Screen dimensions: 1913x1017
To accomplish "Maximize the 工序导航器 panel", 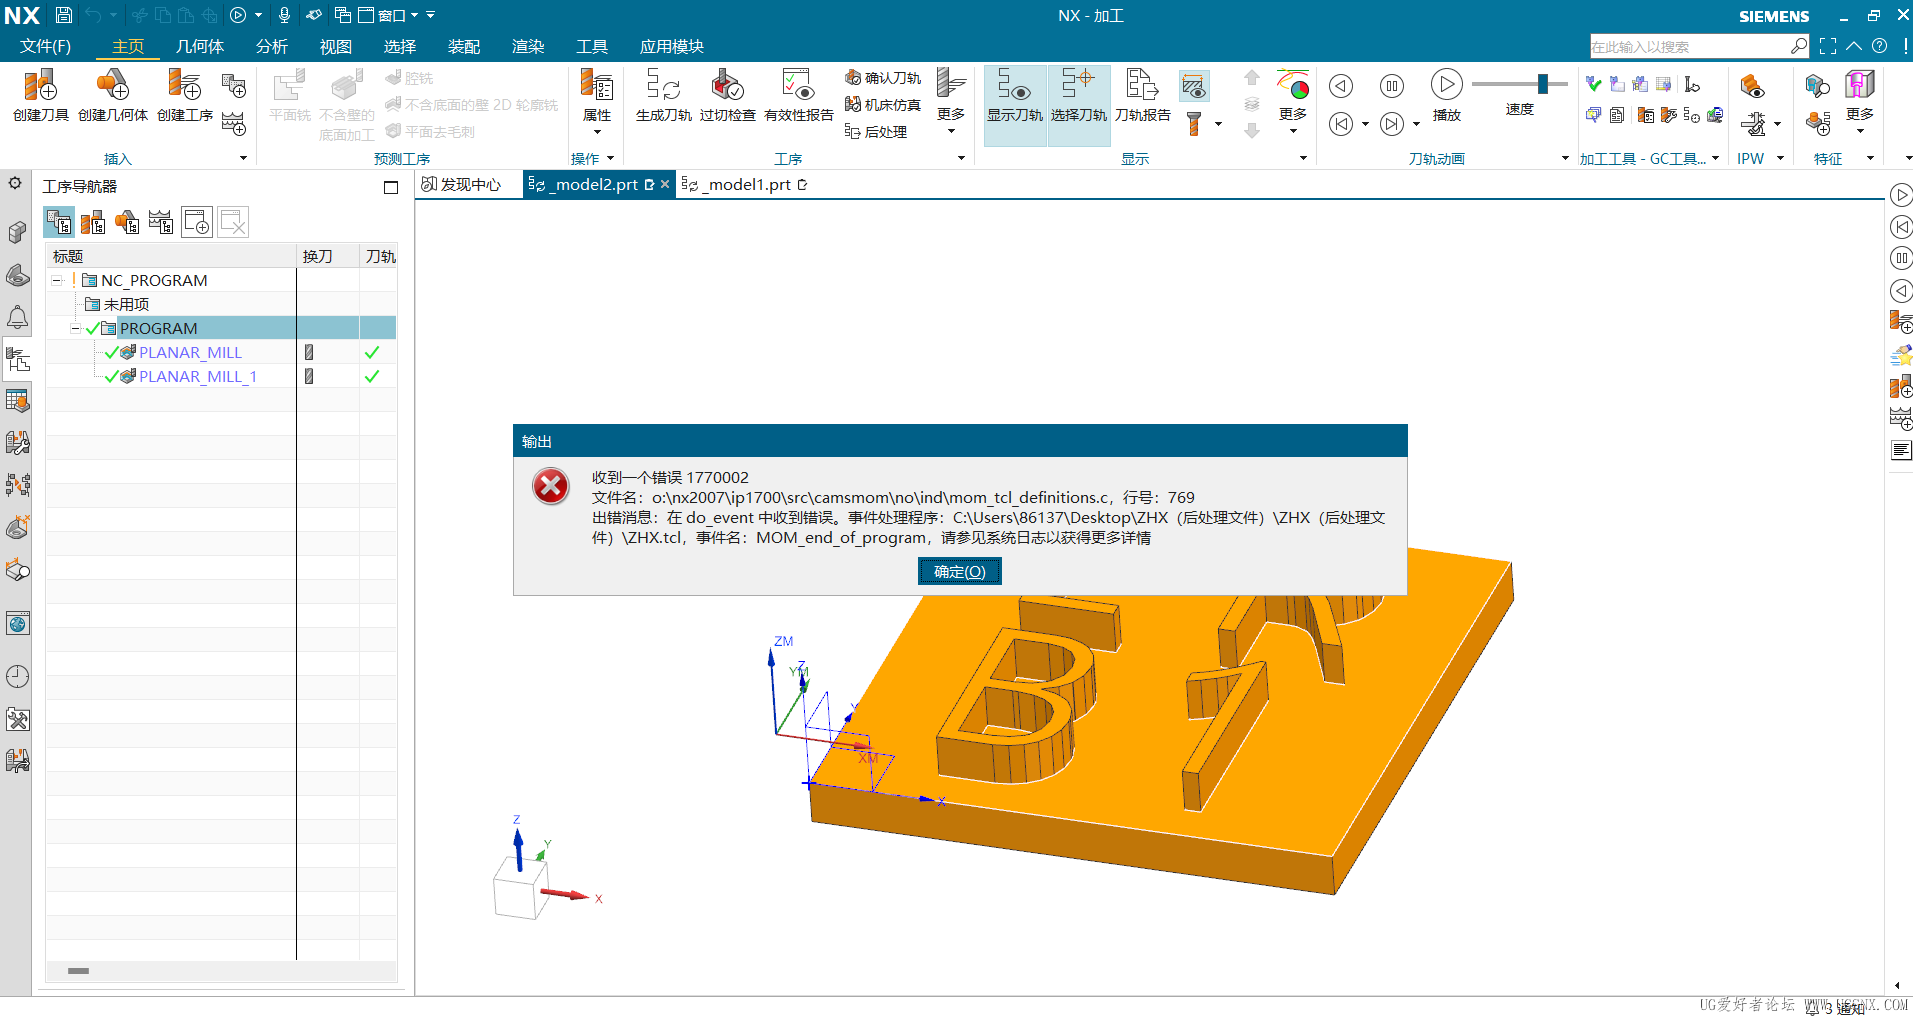I will (x=390, y=187).
